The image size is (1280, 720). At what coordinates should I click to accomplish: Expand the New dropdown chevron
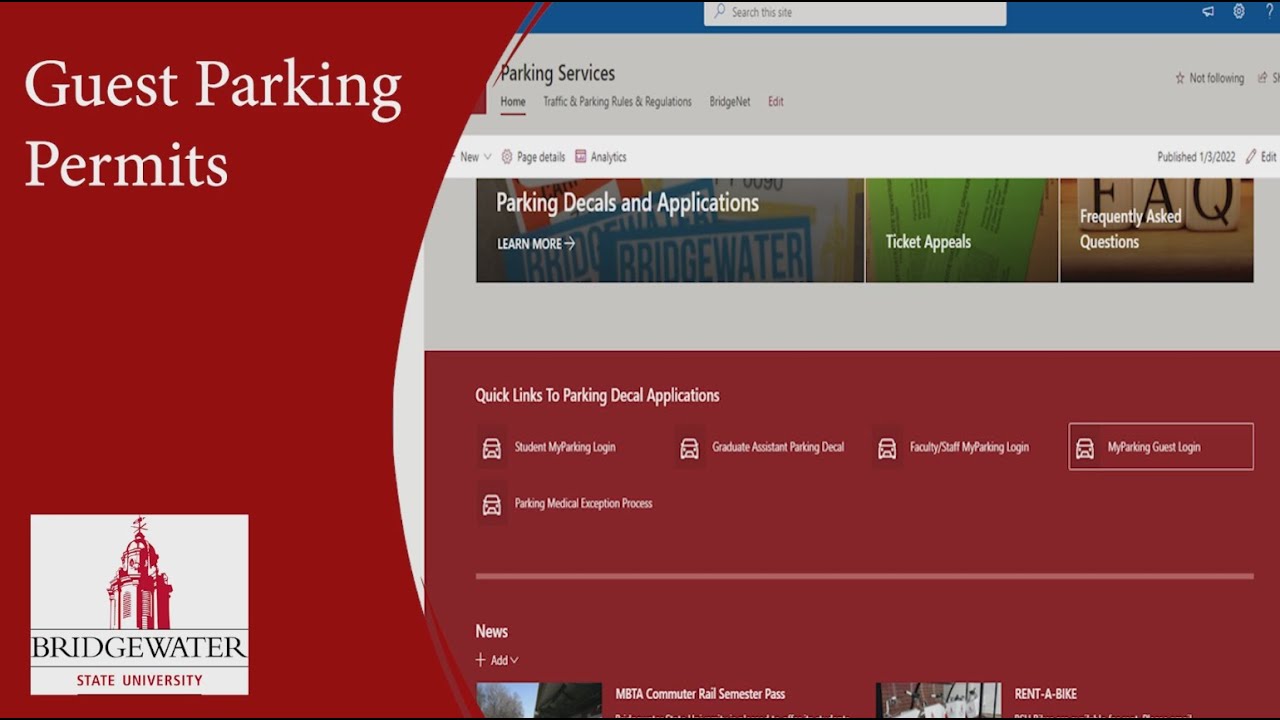pos(488,157)
